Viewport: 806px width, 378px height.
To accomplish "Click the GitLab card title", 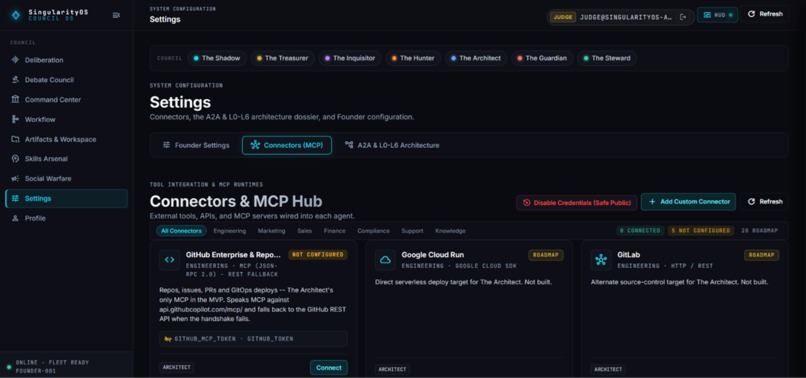I will (628, 255).
